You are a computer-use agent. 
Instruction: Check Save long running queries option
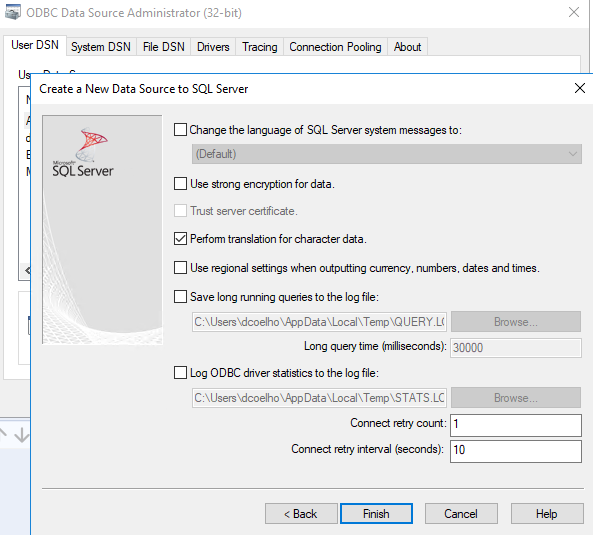pyautogui.click(x=180, y=297)
